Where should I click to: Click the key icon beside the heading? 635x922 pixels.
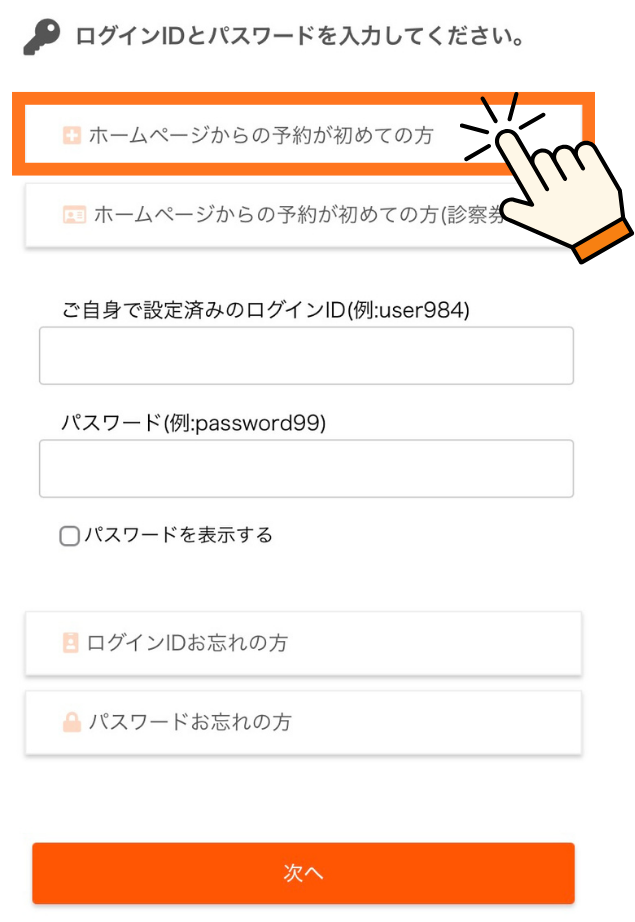[43, 38]
